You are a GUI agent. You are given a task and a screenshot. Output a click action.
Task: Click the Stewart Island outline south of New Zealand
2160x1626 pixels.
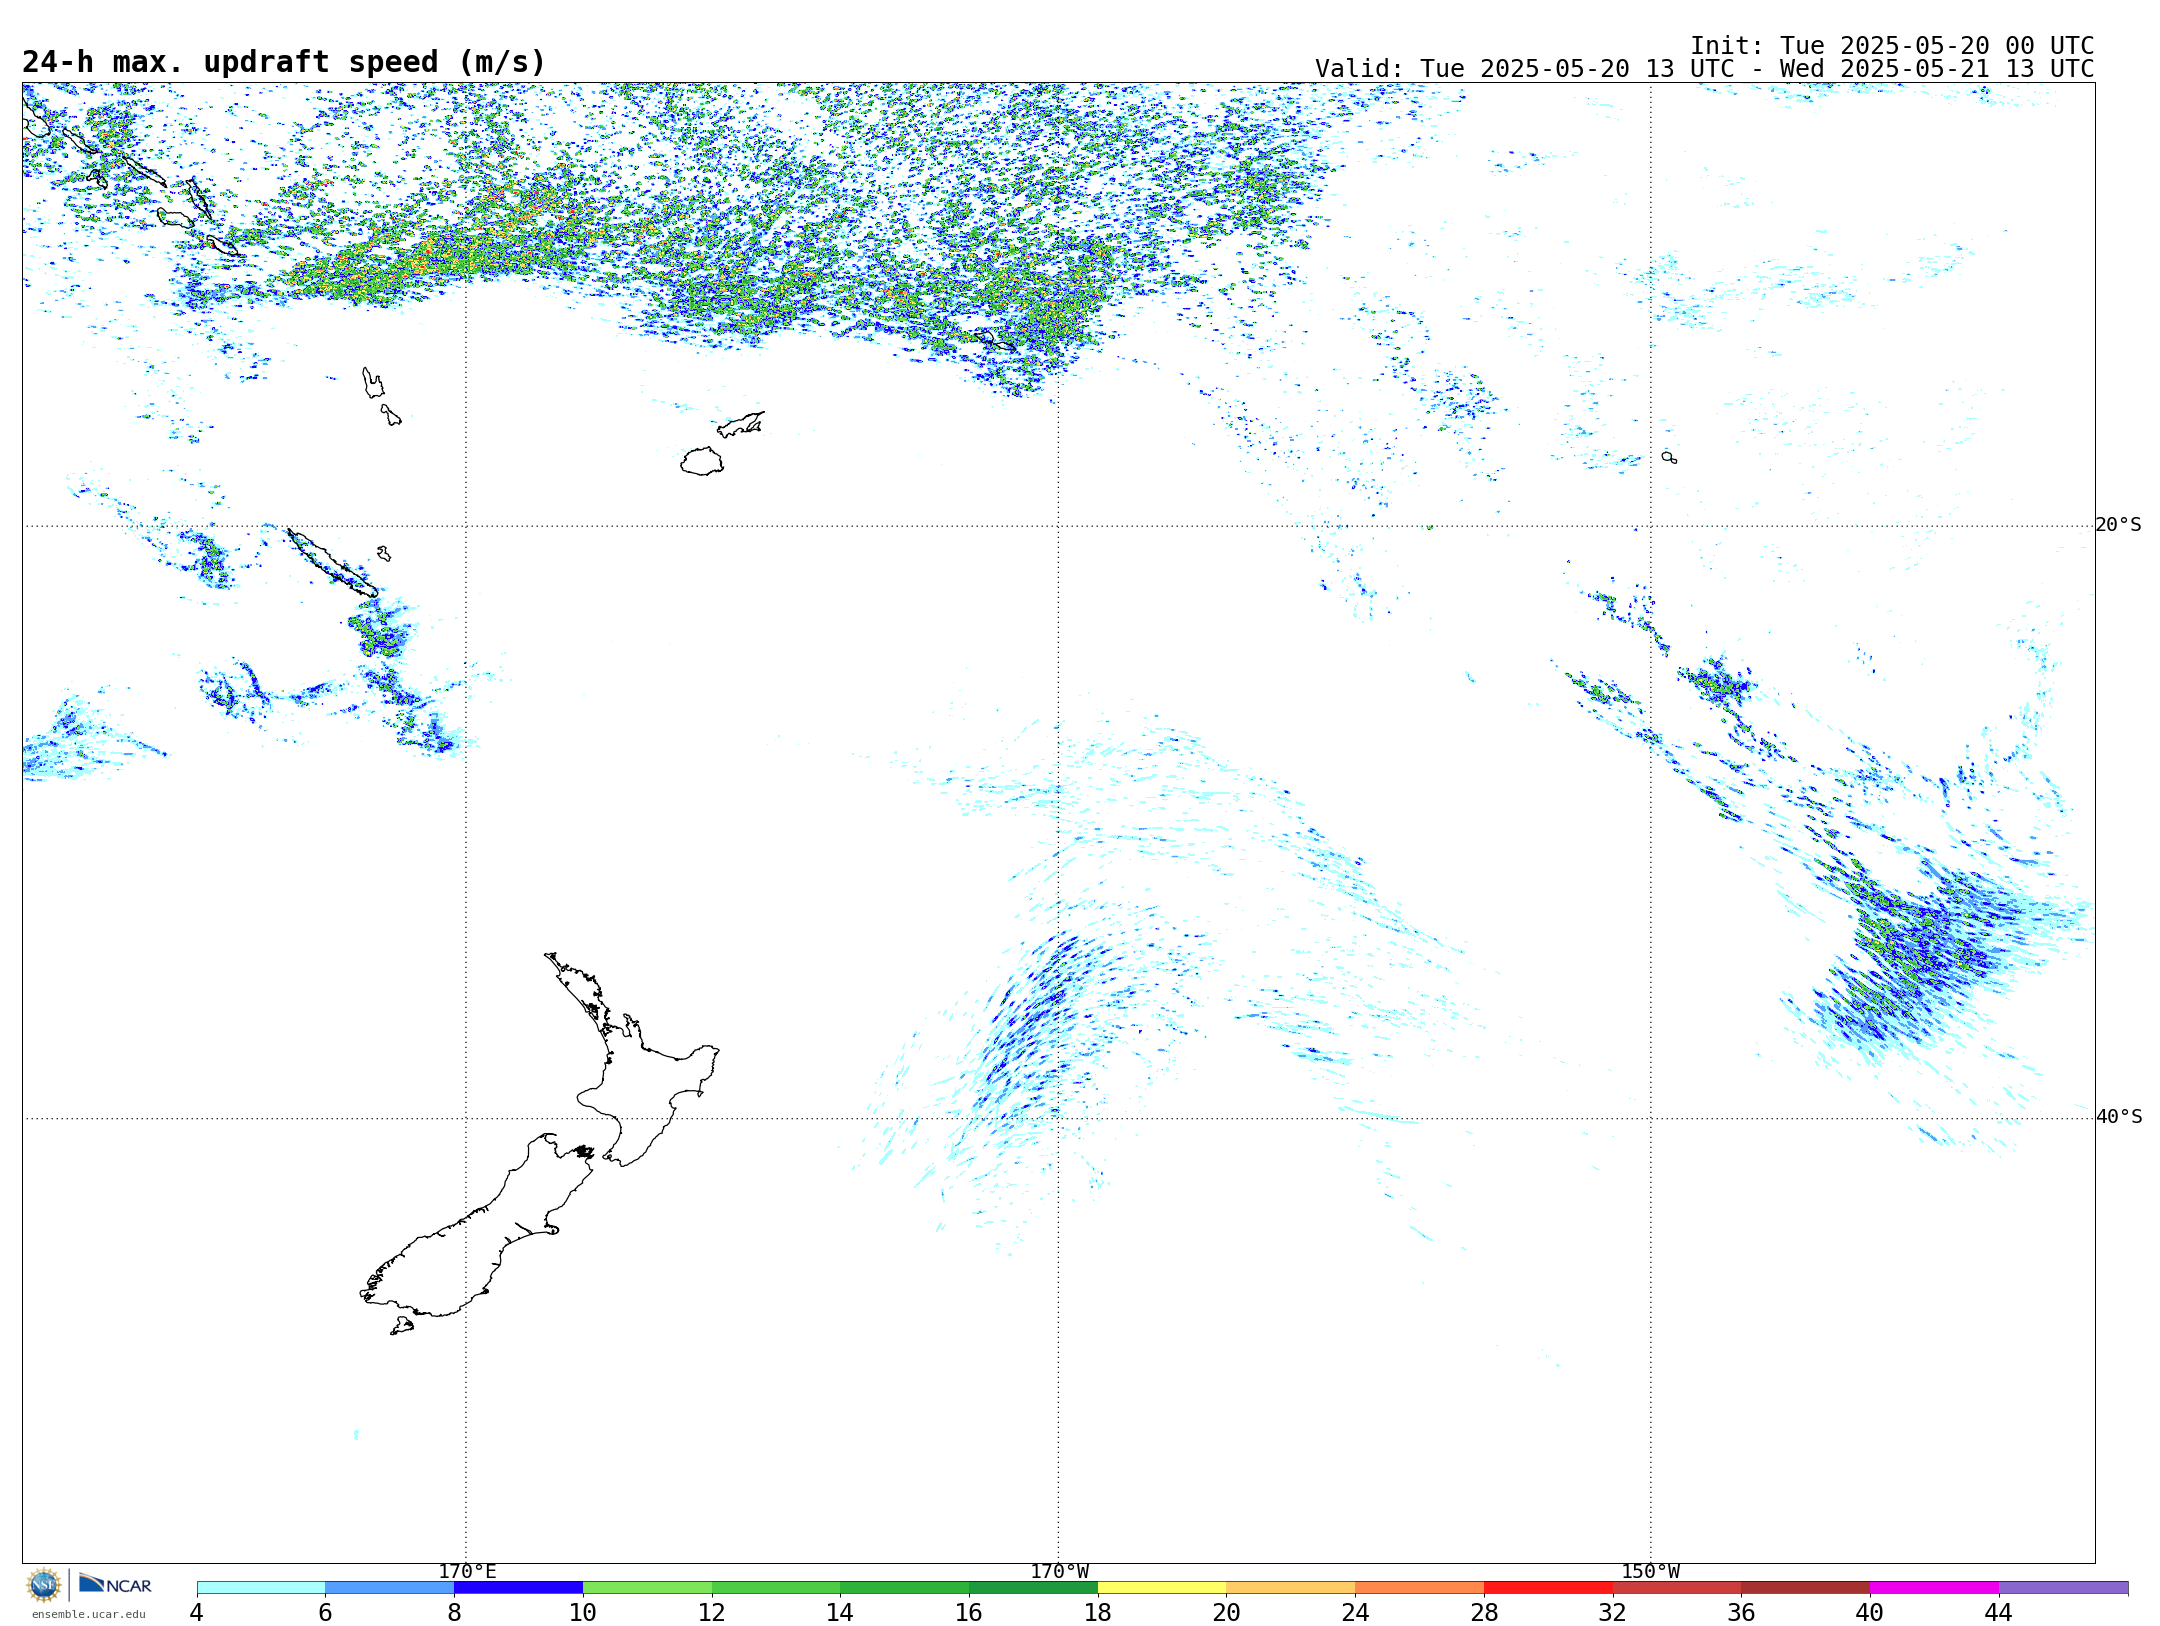pos(402,1326)
